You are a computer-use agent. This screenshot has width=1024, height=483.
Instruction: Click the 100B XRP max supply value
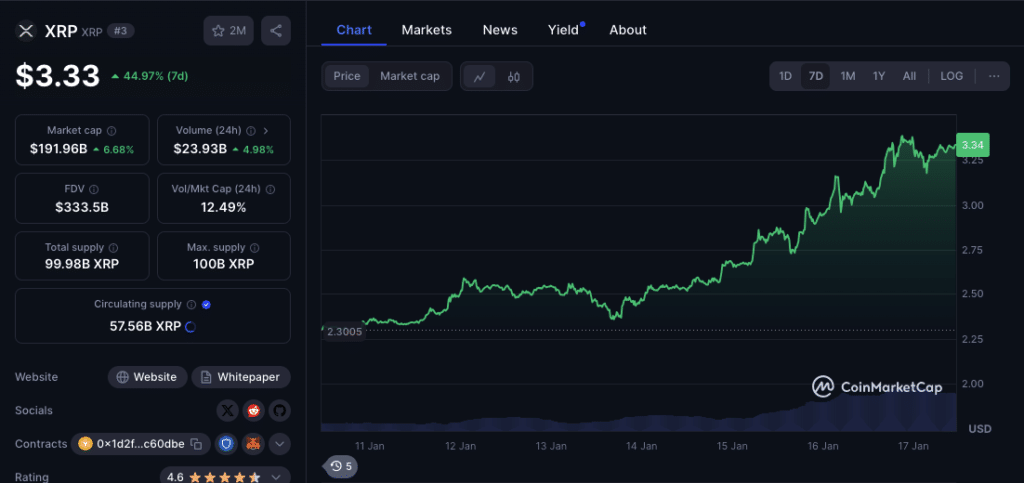click(x=224, y=264)
